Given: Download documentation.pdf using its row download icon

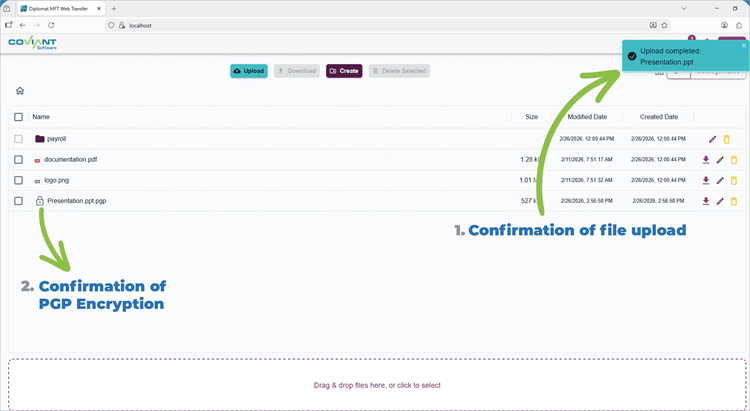Looking at the screenshot, I should coord(706,160).
